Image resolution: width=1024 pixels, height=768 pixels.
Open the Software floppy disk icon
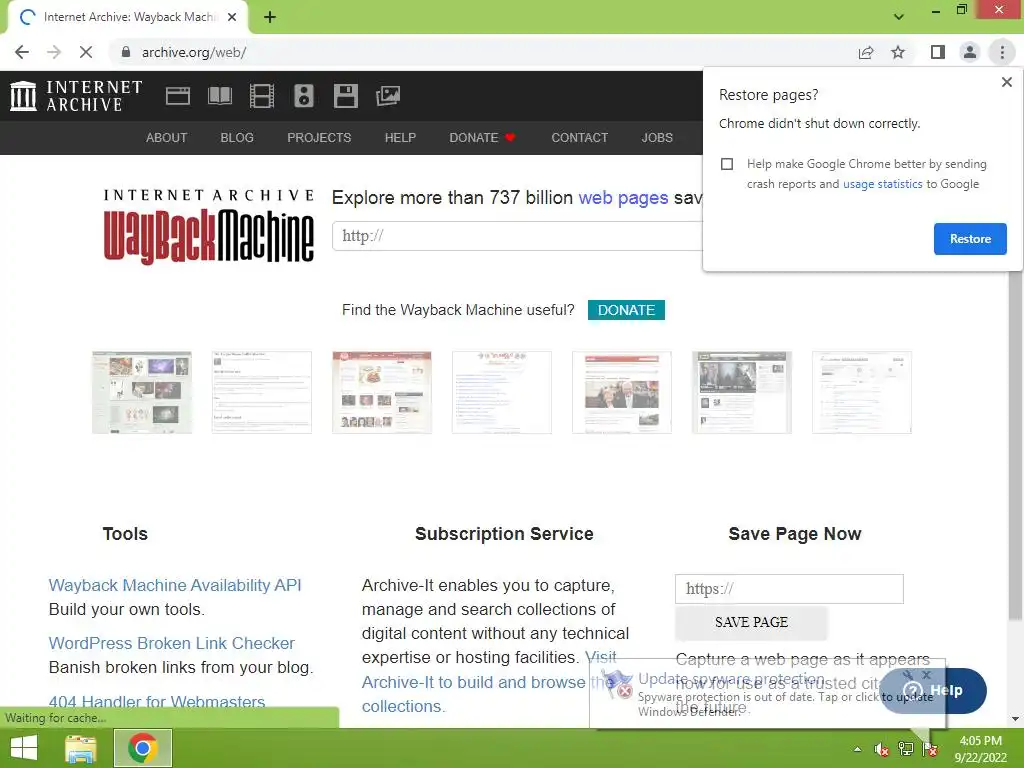[345, 96]
